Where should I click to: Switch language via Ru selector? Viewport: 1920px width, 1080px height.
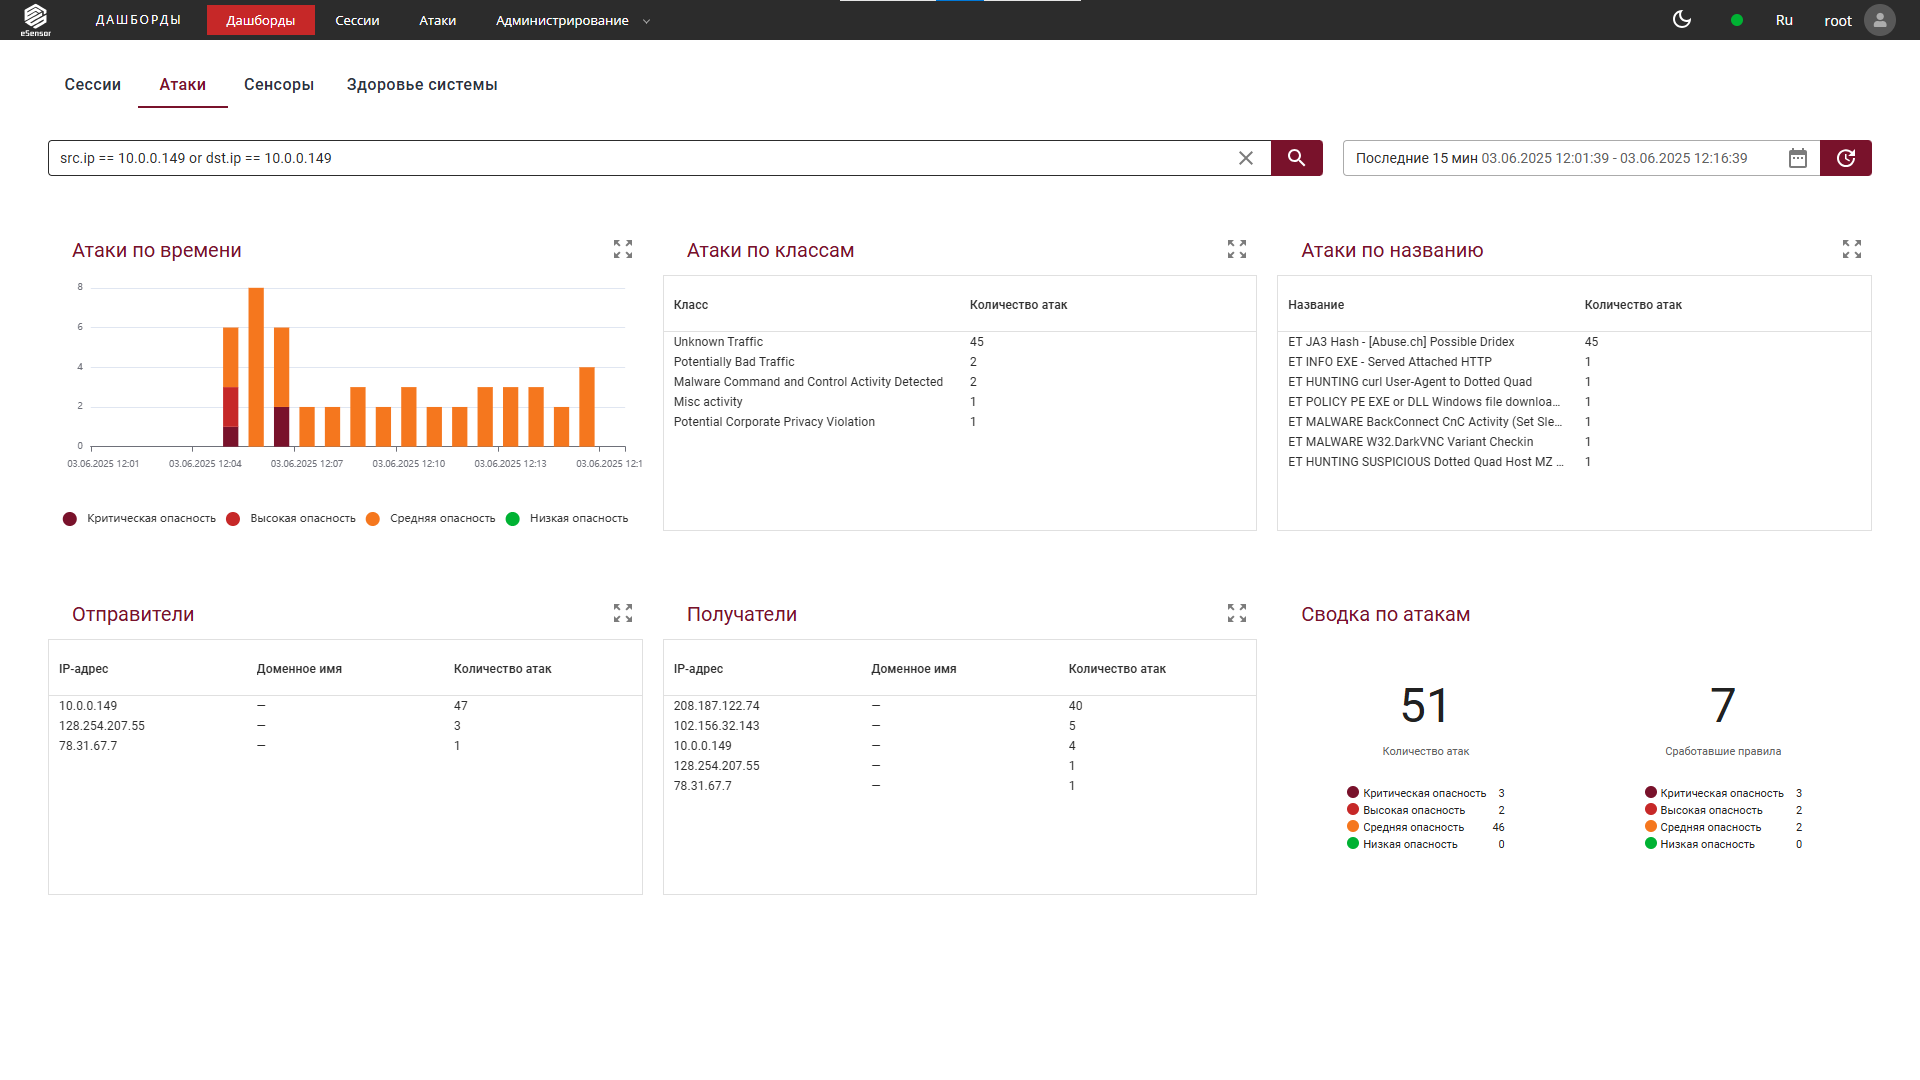pyautogui.click(x=1784, y=20)
